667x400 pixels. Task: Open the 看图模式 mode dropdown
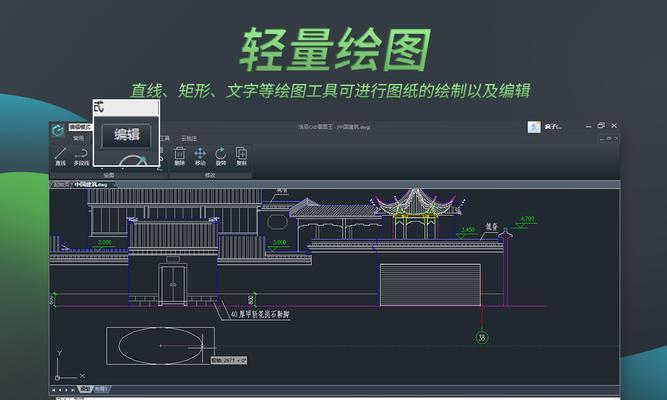point(80,127)
